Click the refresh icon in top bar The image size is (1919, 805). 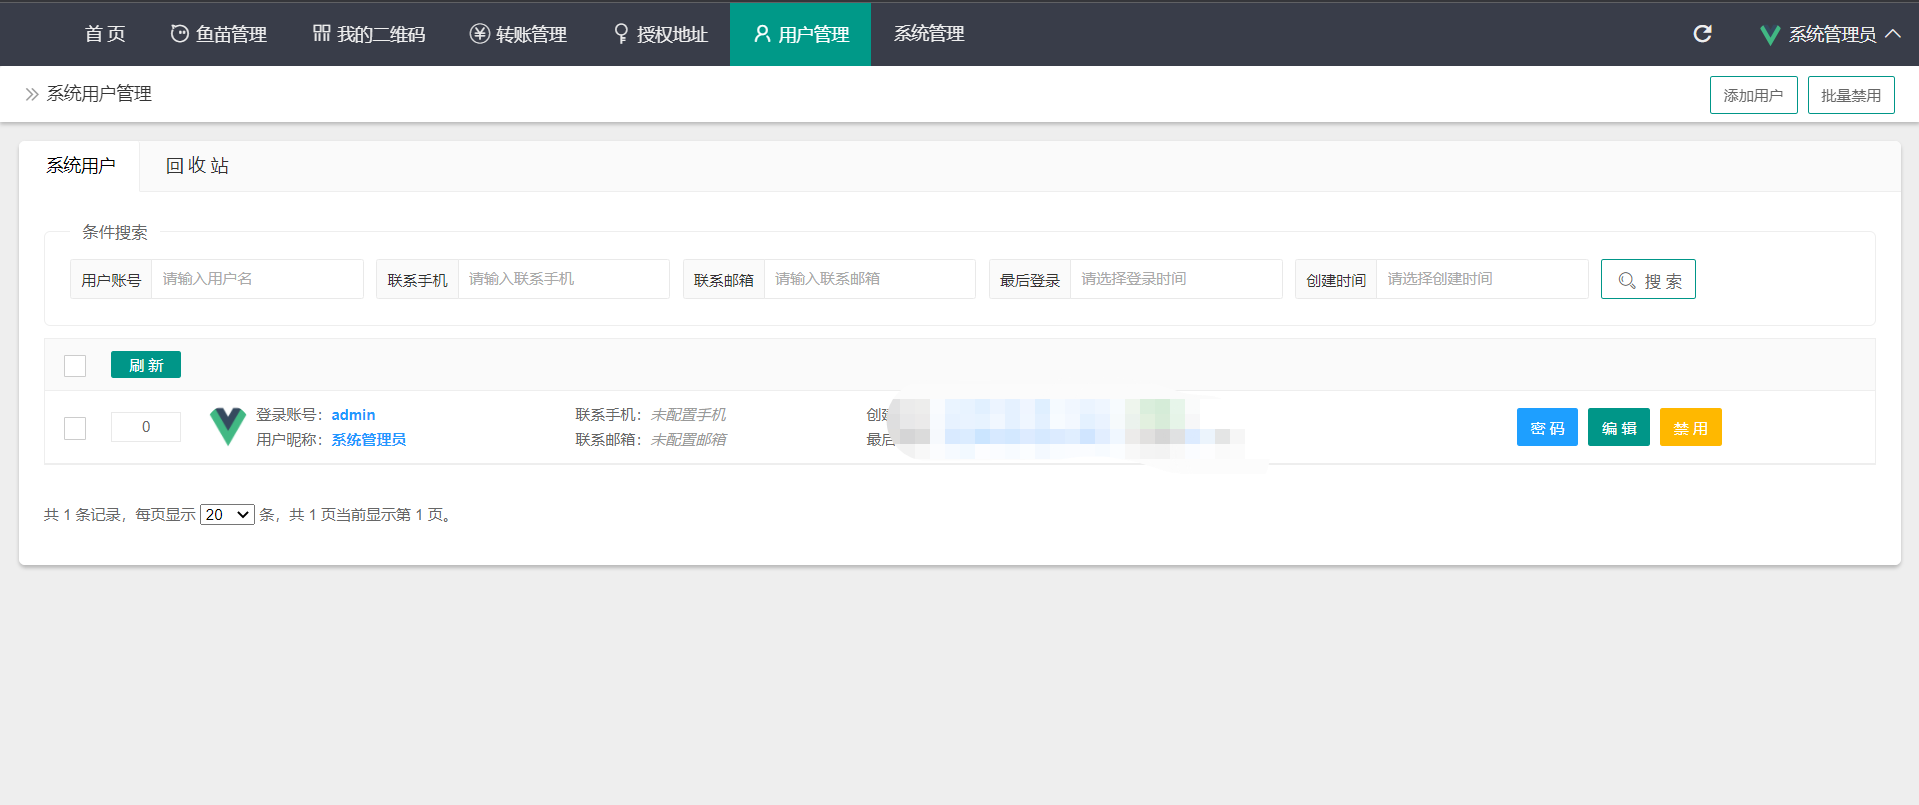click(x=1702, y=34)
